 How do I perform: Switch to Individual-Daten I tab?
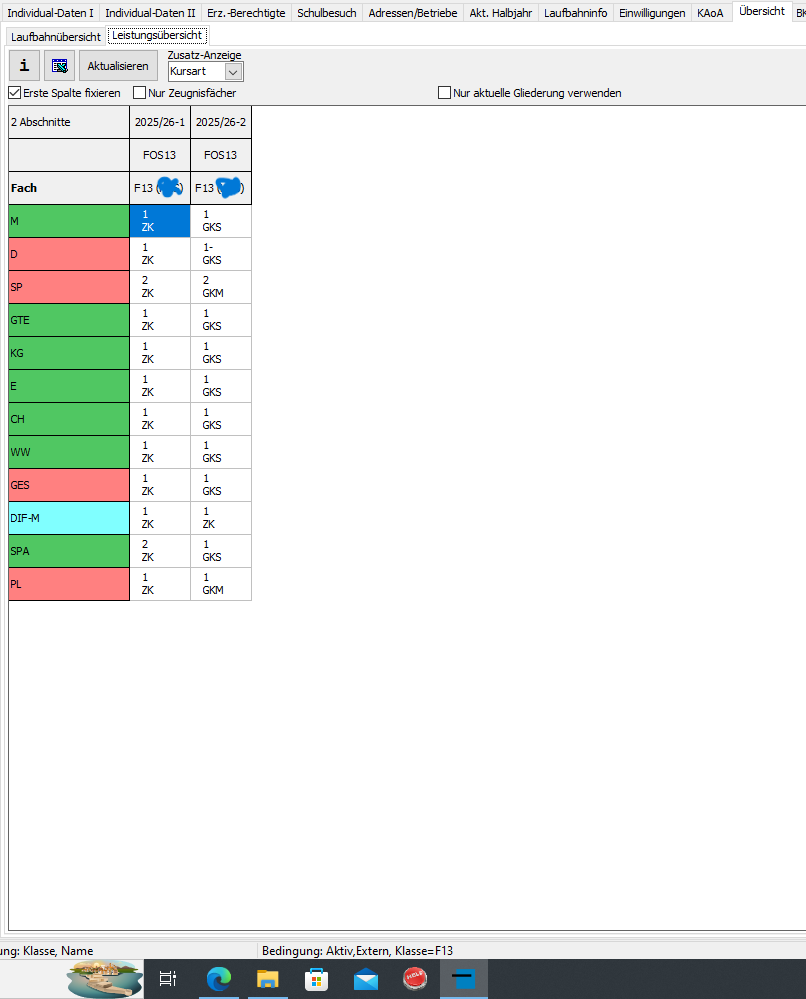(50, 13)
